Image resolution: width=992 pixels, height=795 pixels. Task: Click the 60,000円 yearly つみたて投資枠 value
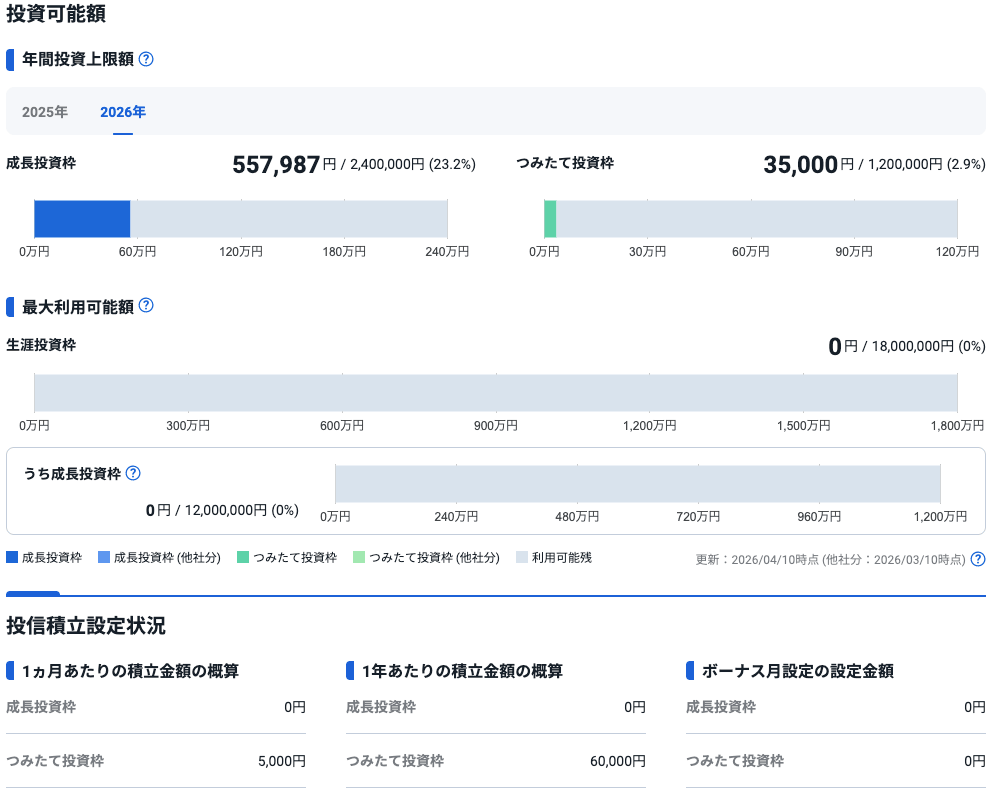click(617, 761)
